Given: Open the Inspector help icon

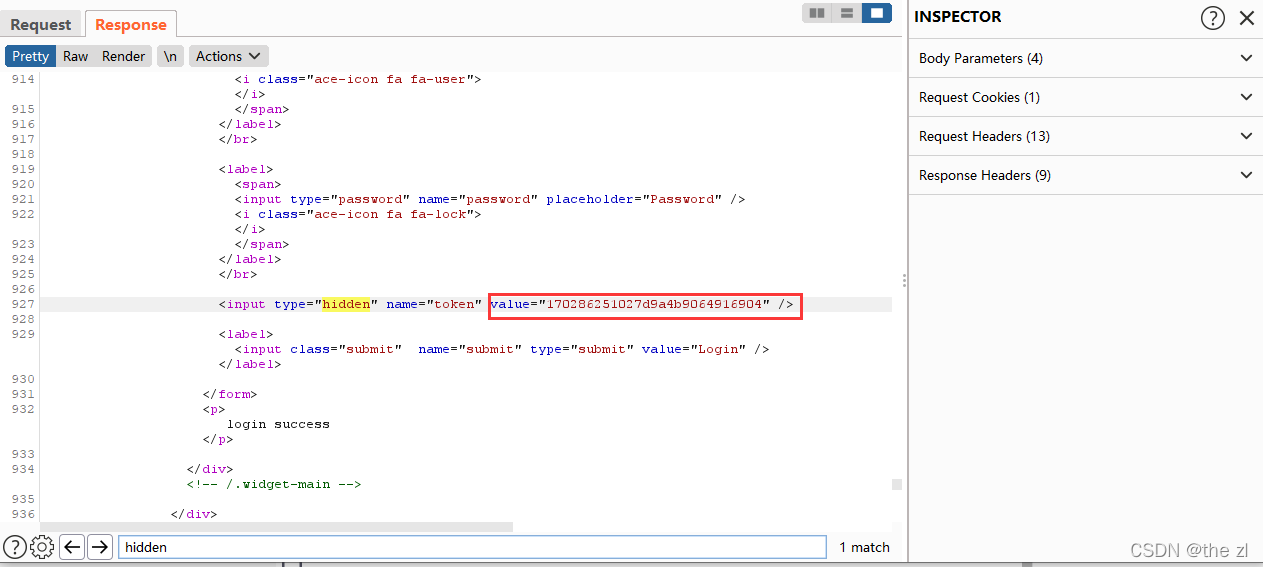Looking at the screenshot, I should pos(1212,17).
